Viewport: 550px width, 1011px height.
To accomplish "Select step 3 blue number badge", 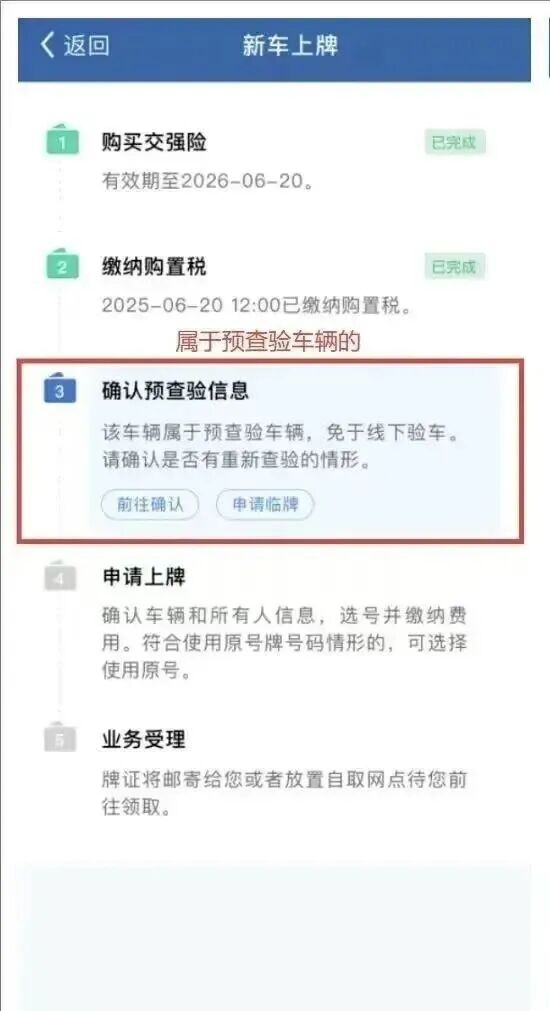I will pyautogui.click(x=60, y=391).
